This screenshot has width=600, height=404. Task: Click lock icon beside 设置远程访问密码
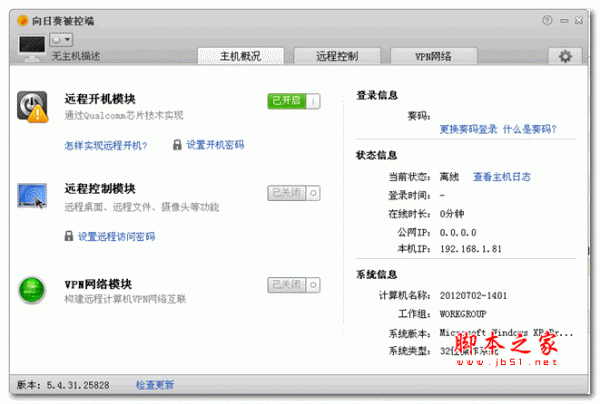point(68,236)
